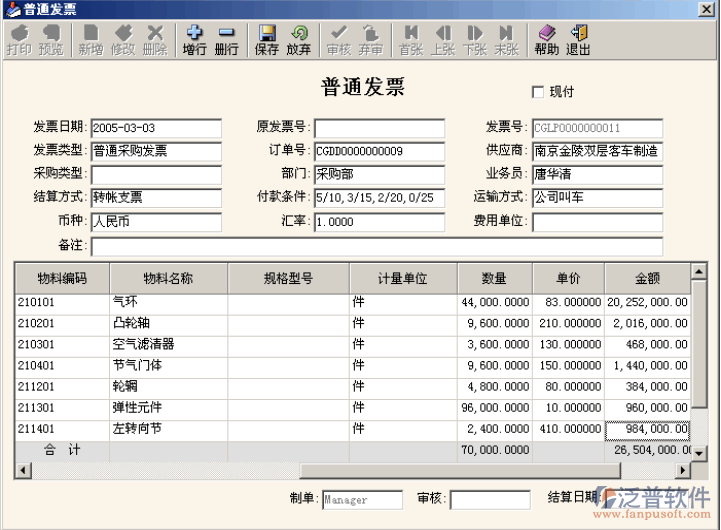
Task: Click the 放弃 (discard) toolbar icon
Action: pos(298,40)
